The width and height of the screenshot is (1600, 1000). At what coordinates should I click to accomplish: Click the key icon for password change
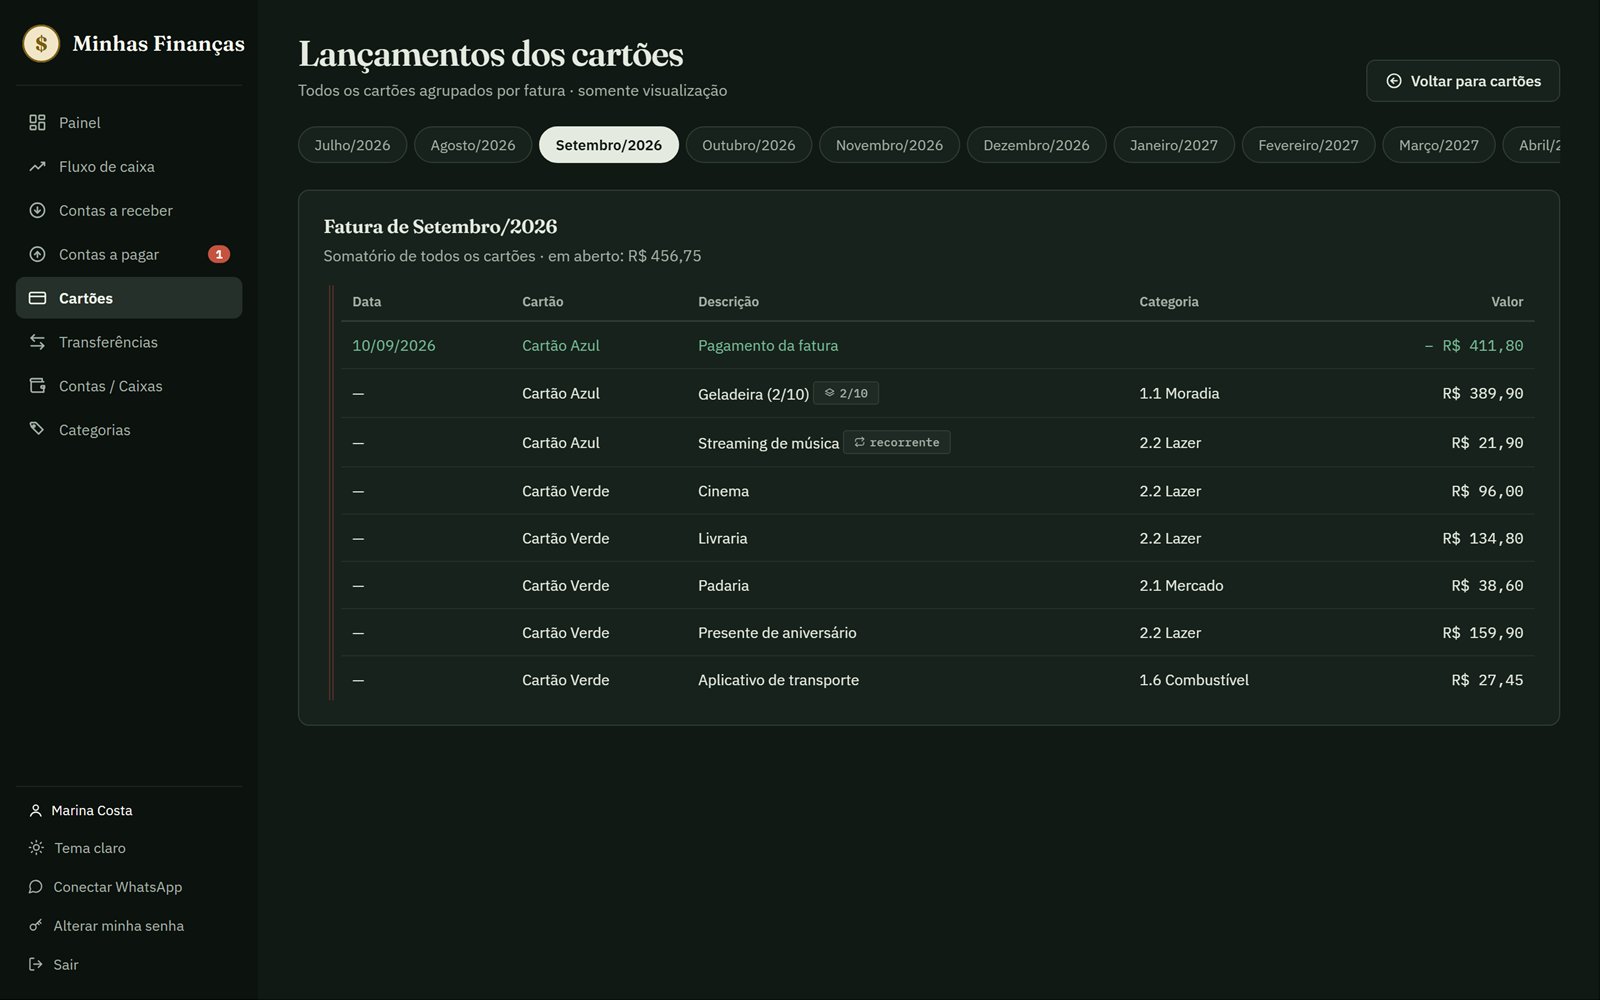36,926
